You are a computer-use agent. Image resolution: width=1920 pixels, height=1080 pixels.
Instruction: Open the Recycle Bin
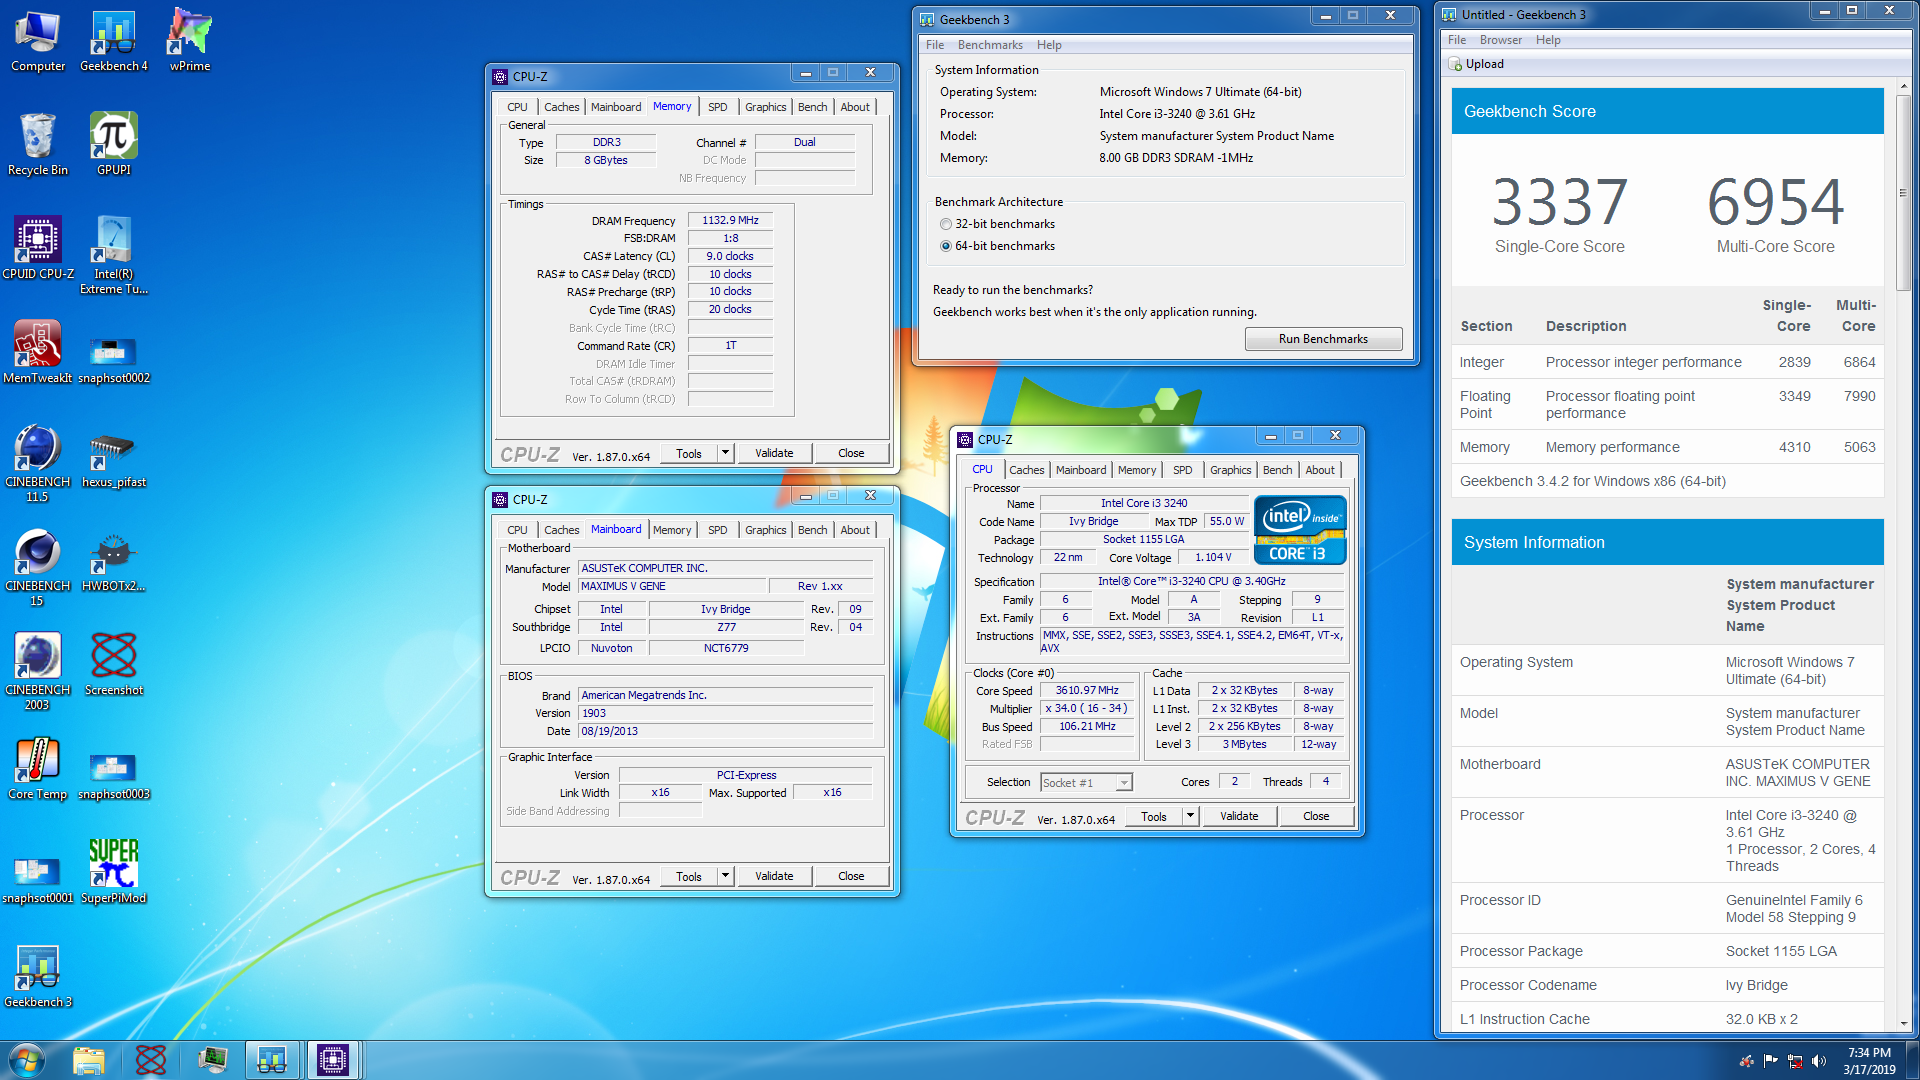click(x=38, y=146)
